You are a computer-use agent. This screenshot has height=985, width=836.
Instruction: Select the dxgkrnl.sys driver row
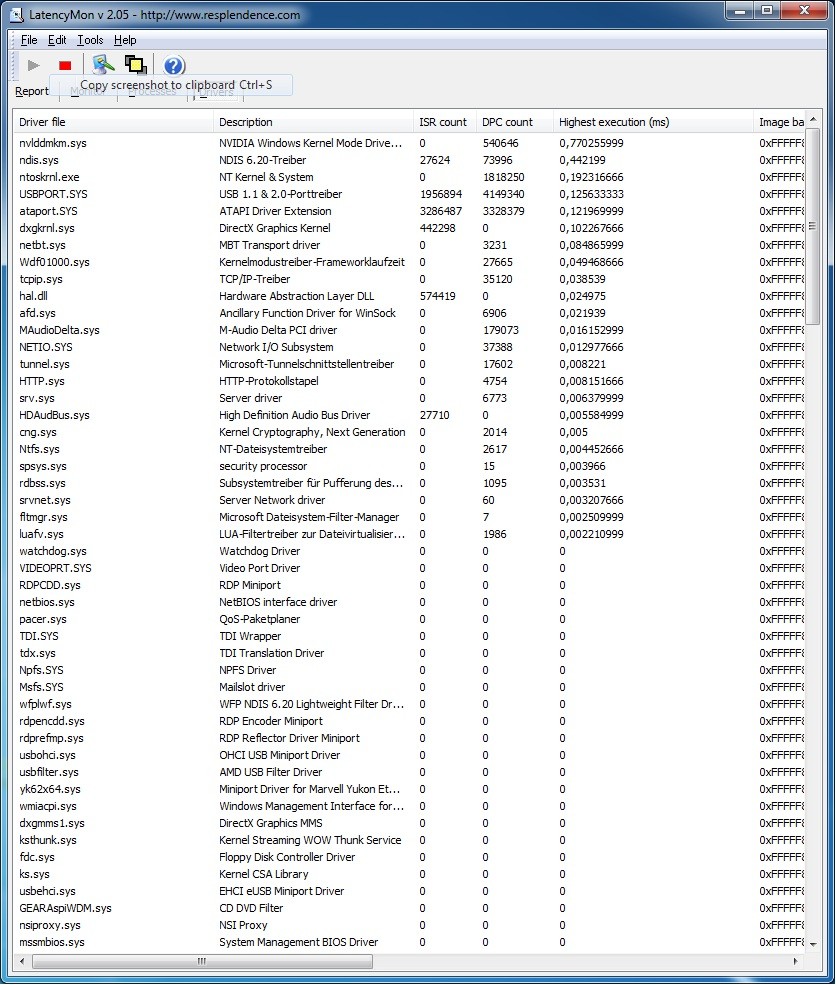tap(409, 228)
